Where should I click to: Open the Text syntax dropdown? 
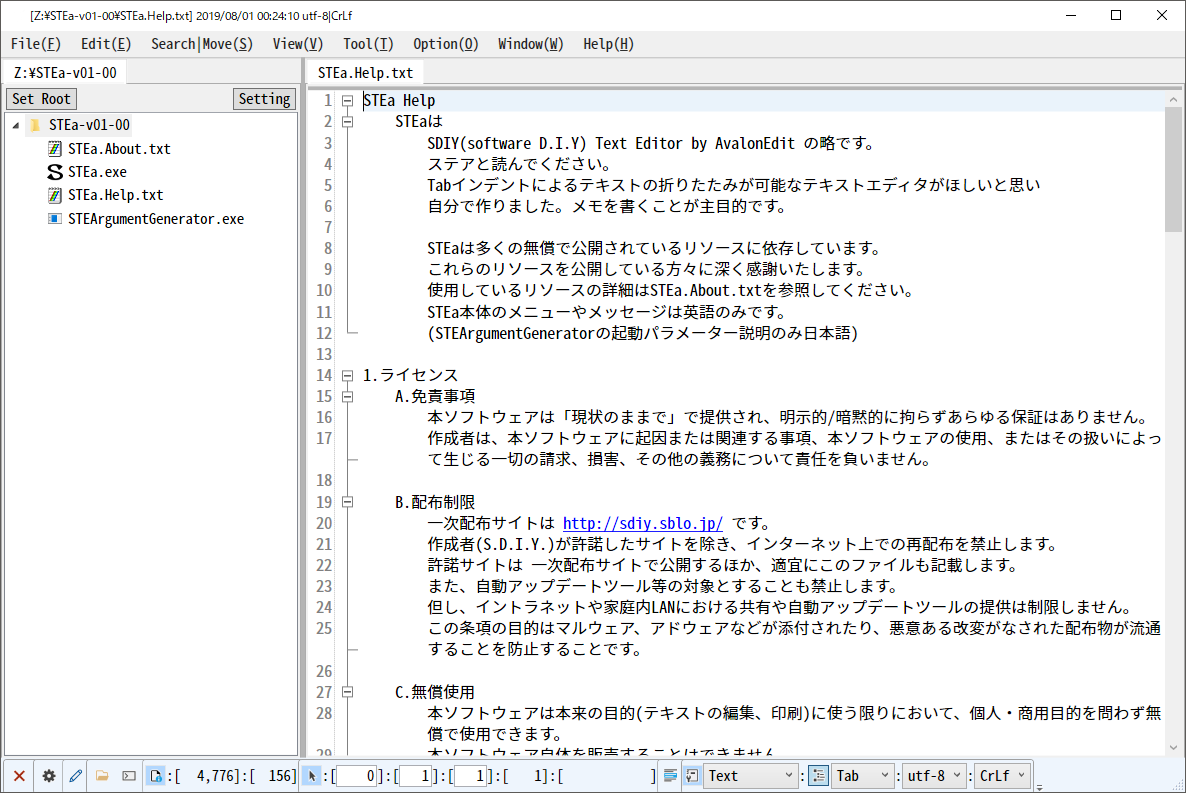pyautogui.click(x=750, y=776)
